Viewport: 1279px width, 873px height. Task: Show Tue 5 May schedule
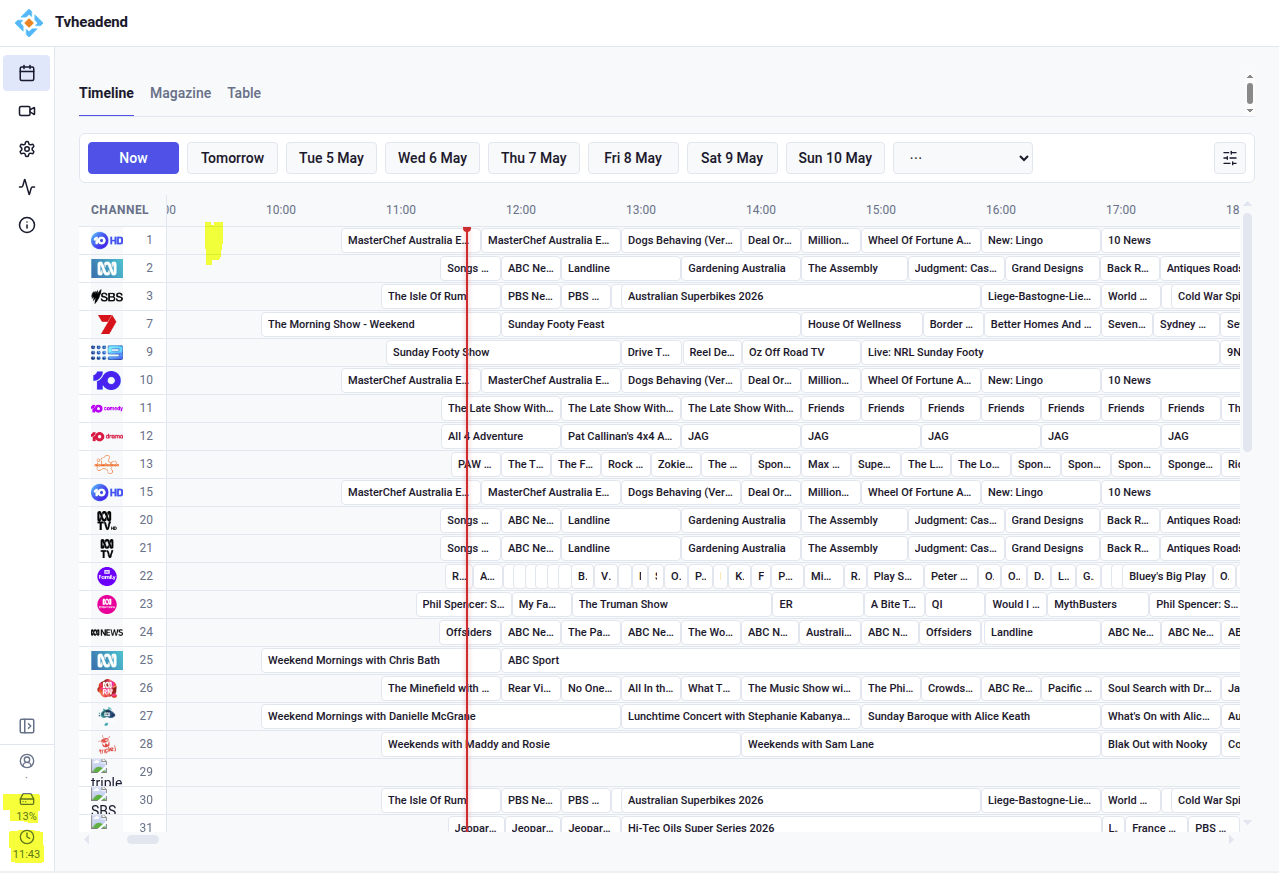pos(331,158)
